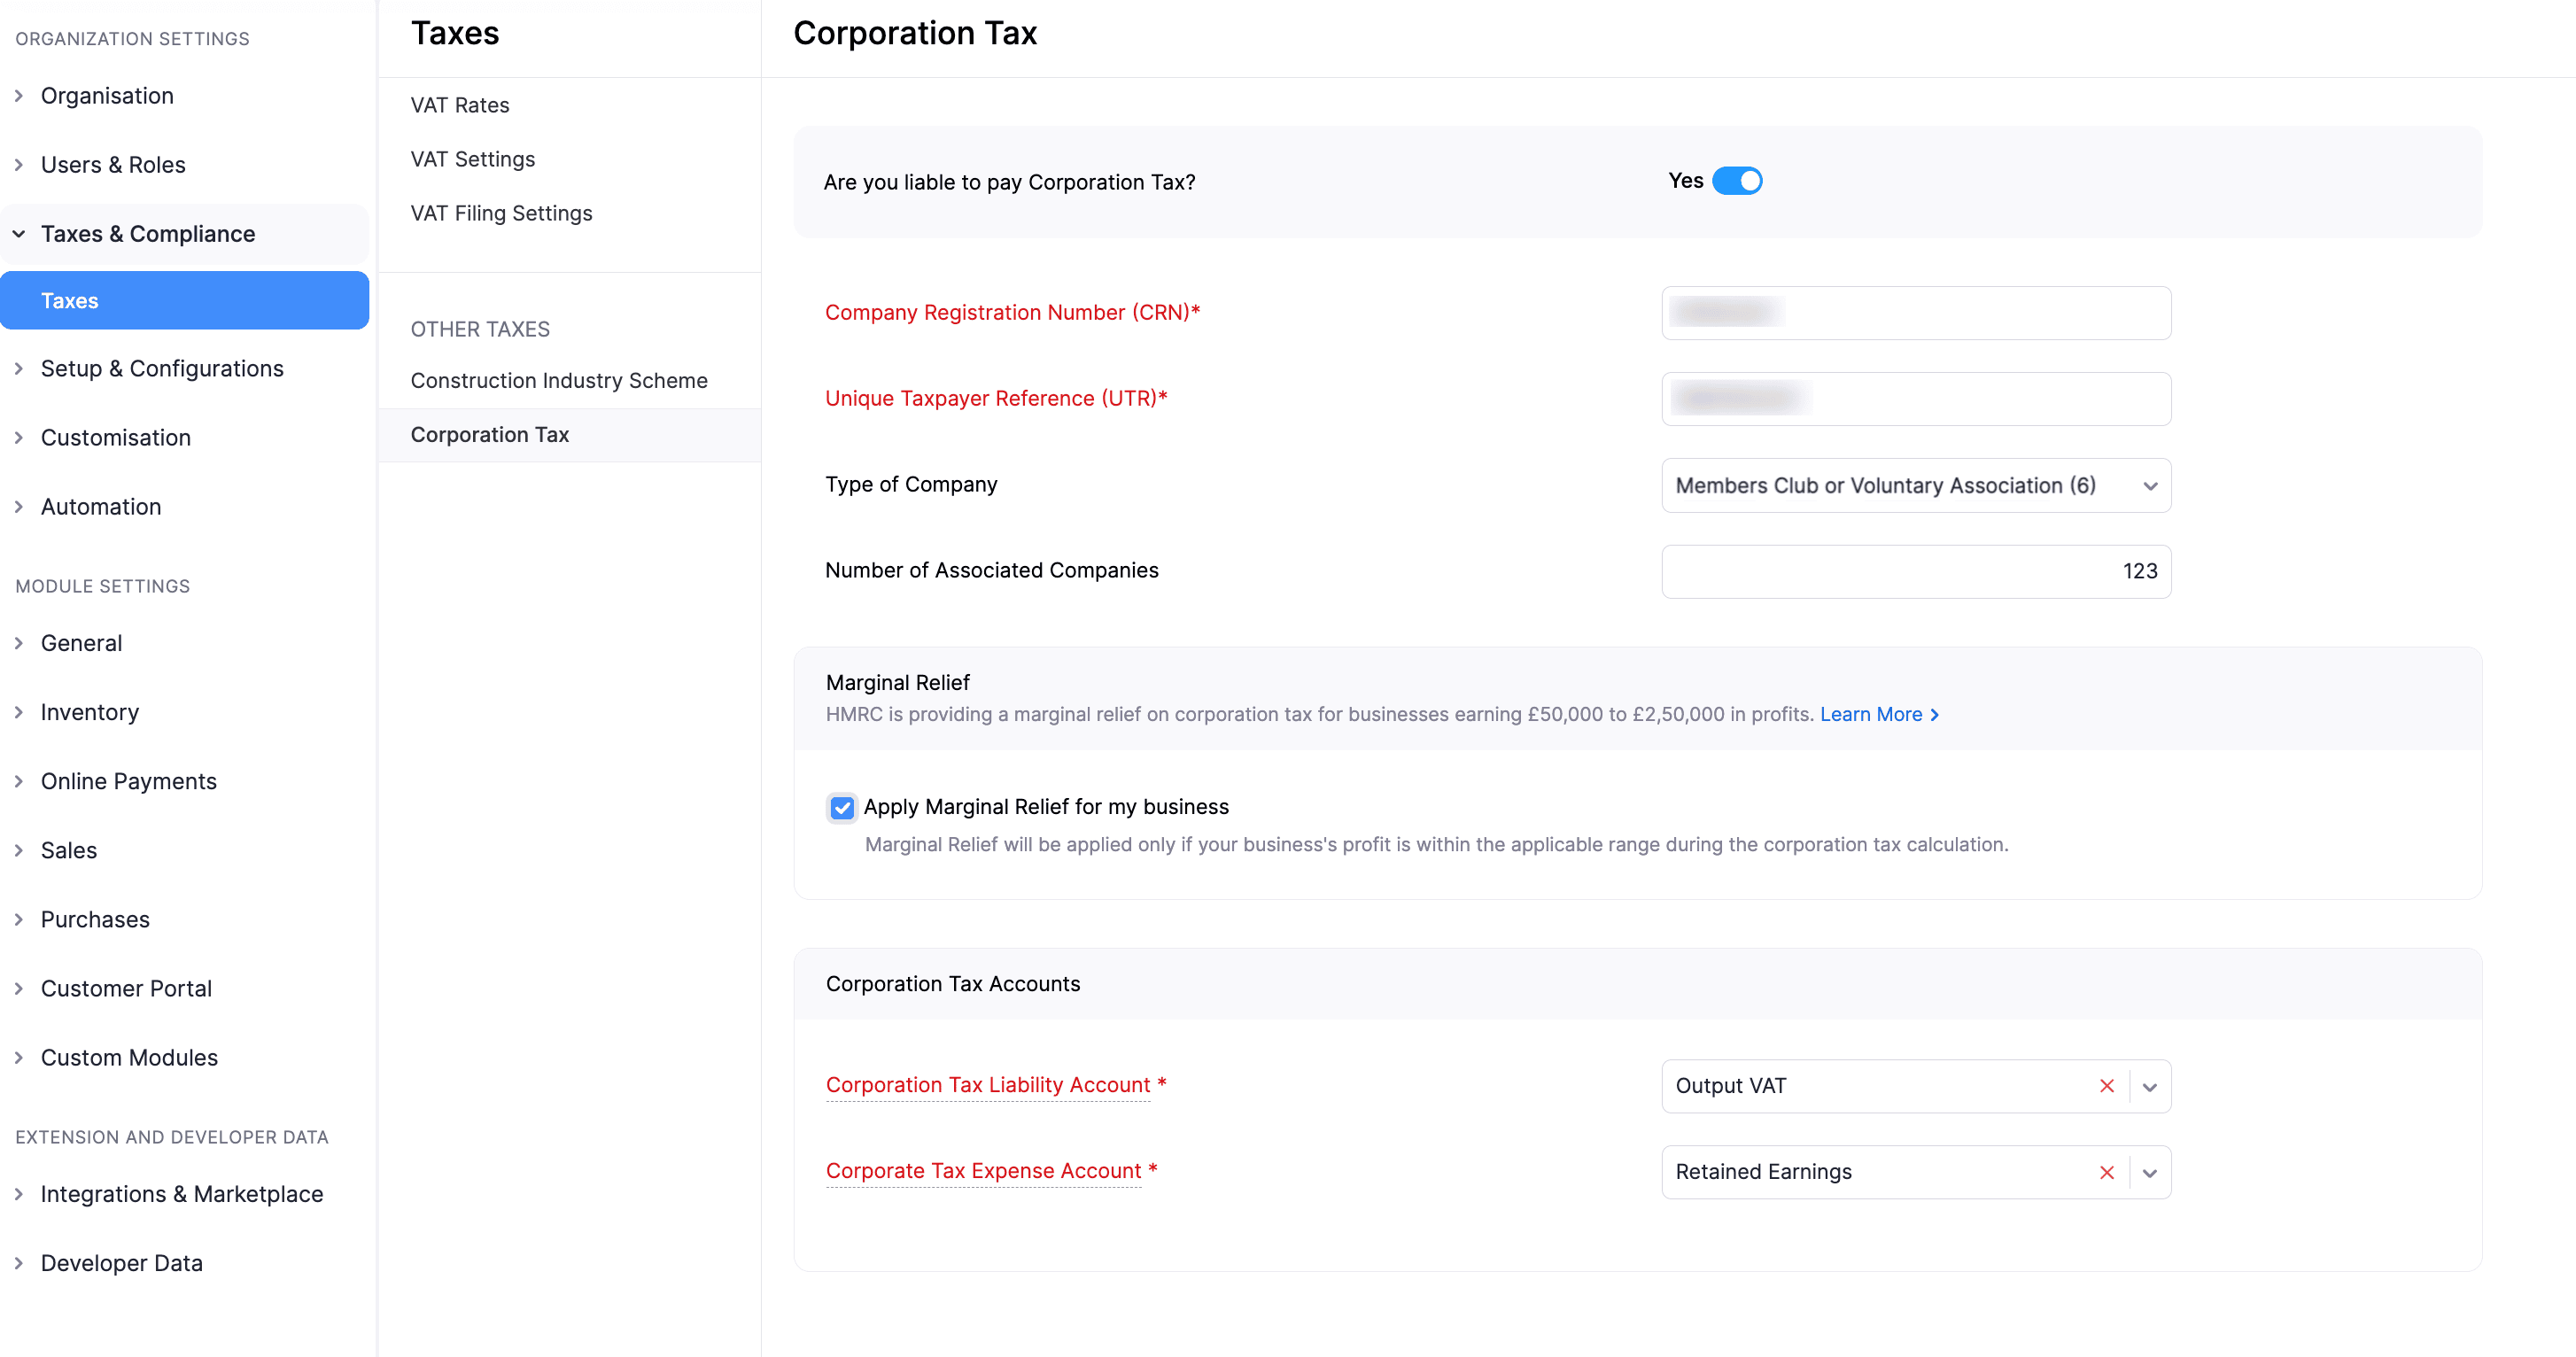This screenshot has width=2576, height=1357.
Task: Click the Unique Taxpayer Reference input
Action: pyautogui.click(x=1914, y=398)
